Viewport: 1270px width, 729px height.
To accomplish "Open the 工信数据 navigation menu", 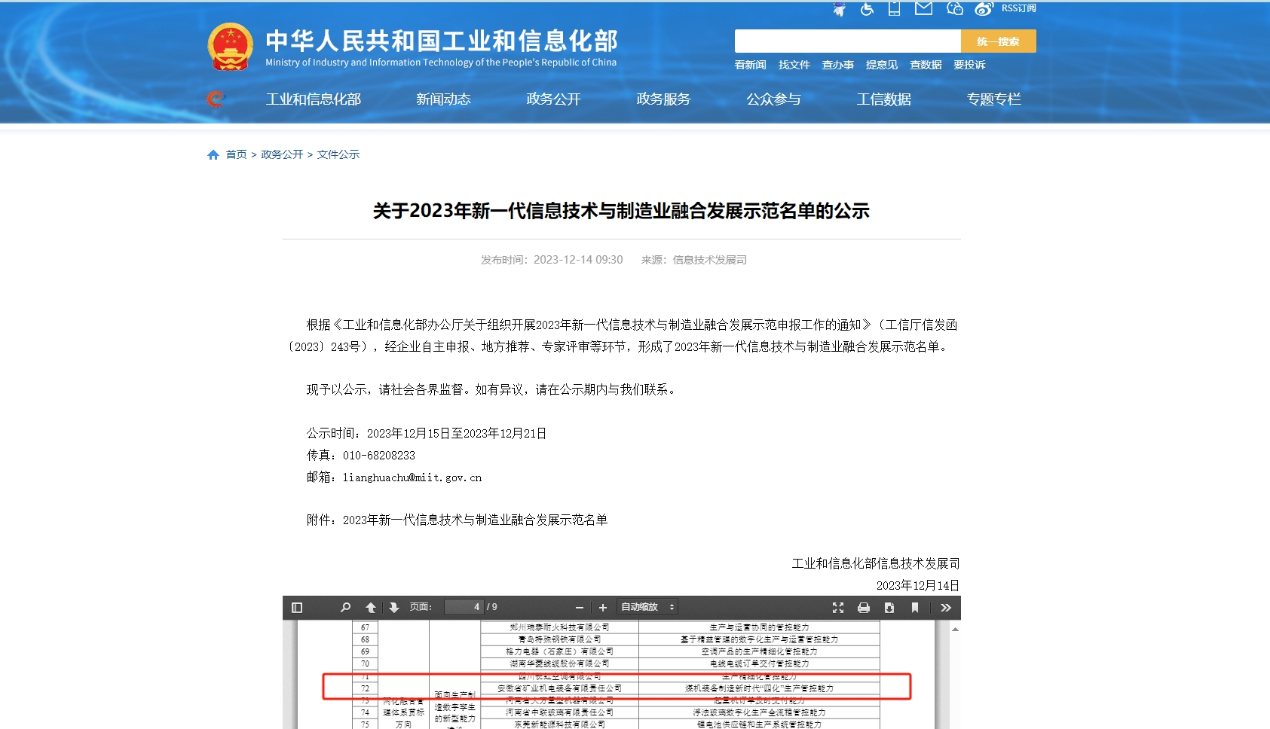I will (883, 99).
